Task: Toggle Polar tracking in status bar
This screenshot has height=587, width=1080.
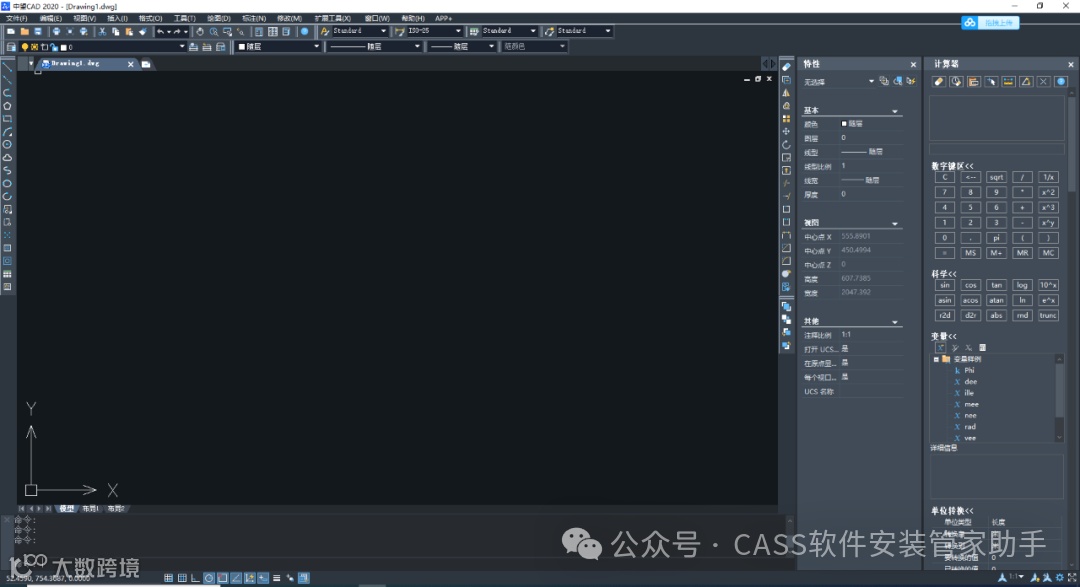Action: [x=209, y=578]
